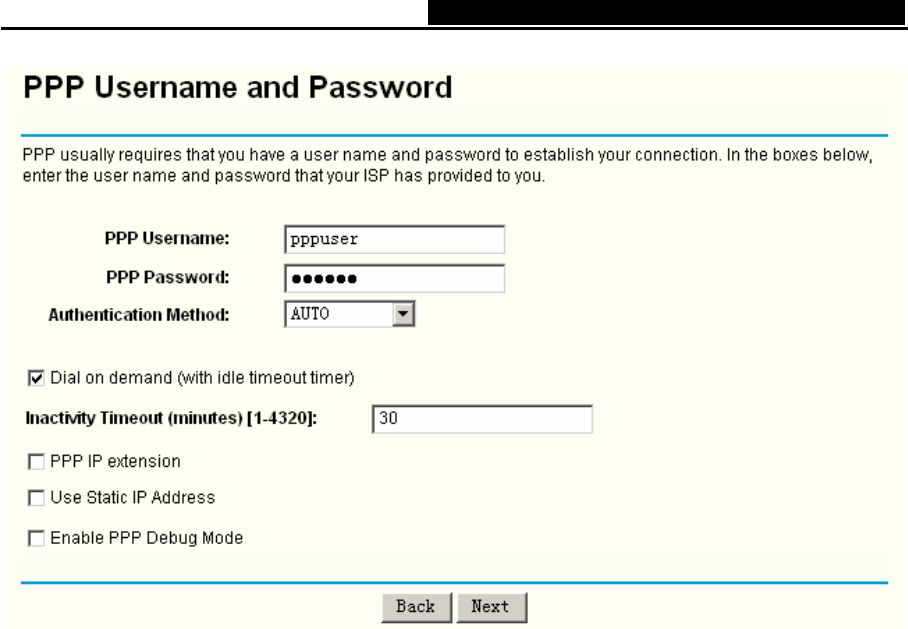This screenshot has height=629, width=908.
Task: Open the Authentication Method AUTO combo box
Action: click(x=350, y=314)
